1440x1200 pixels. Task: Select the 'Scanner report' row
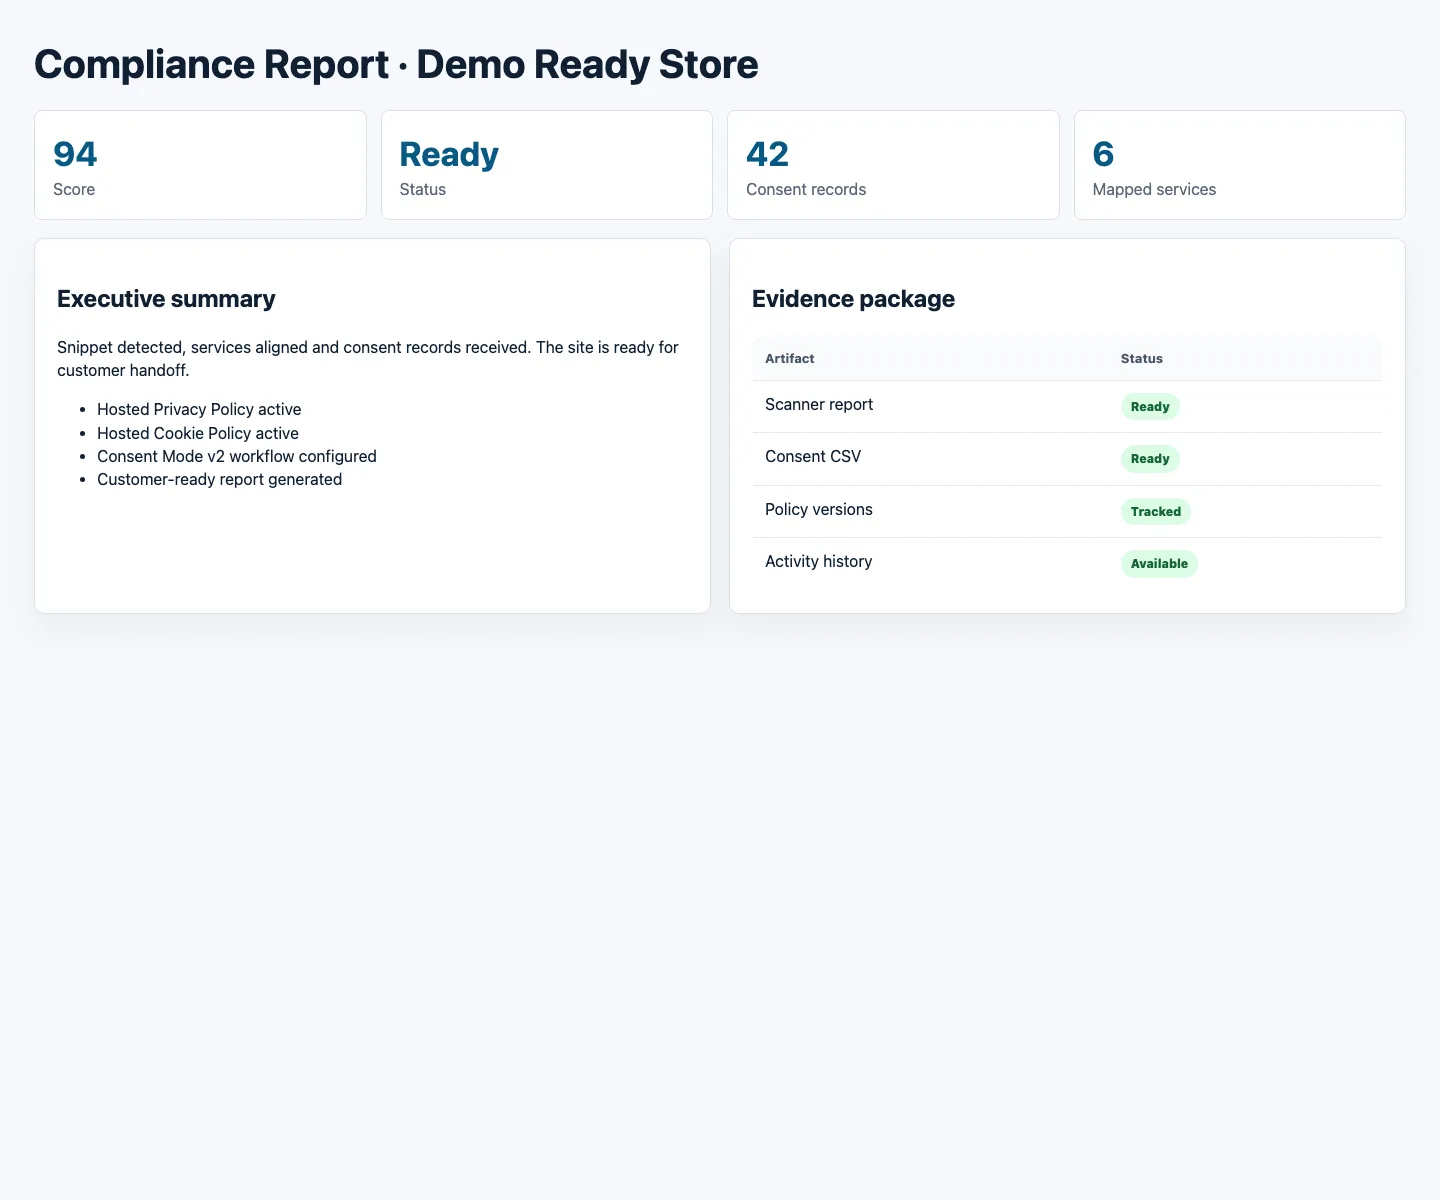1067,406
